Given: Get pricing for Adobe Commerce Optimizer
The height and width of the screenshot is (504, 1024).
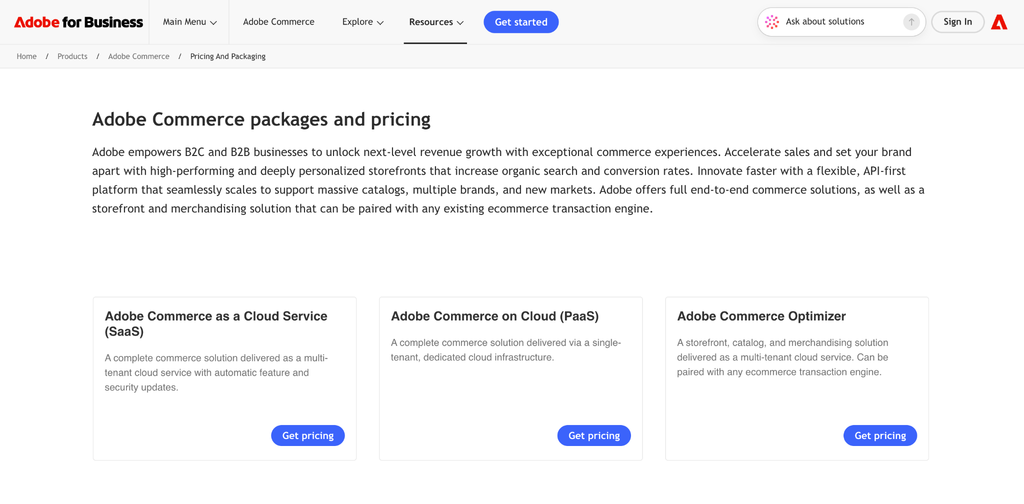Looking at the screenshot, I should click(x=880, y=435).
